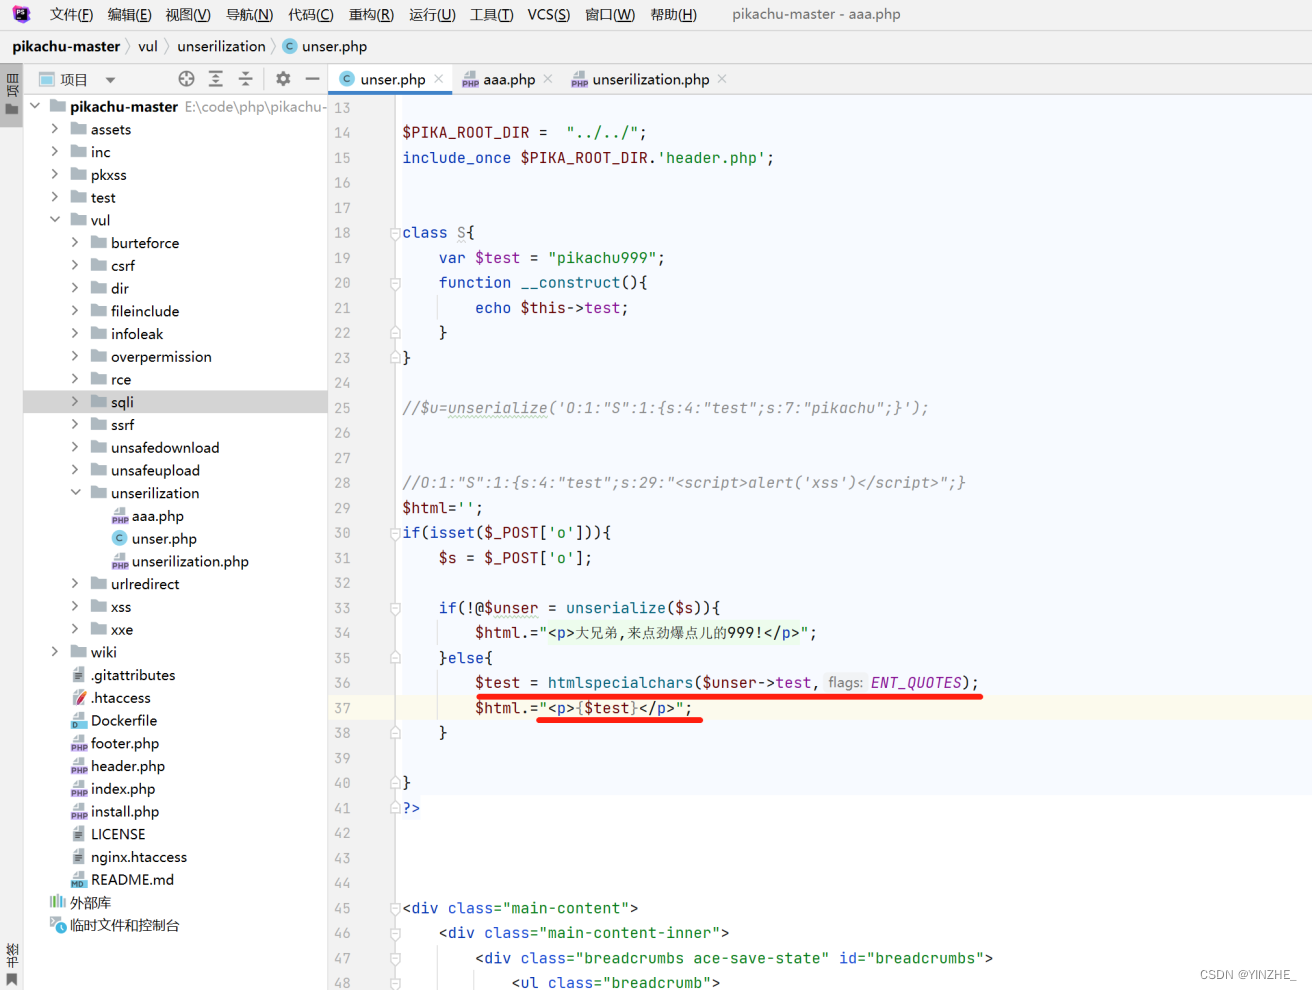Open the 帮助(H) menu
This screenshot has height=990, width=1312.
673,15
